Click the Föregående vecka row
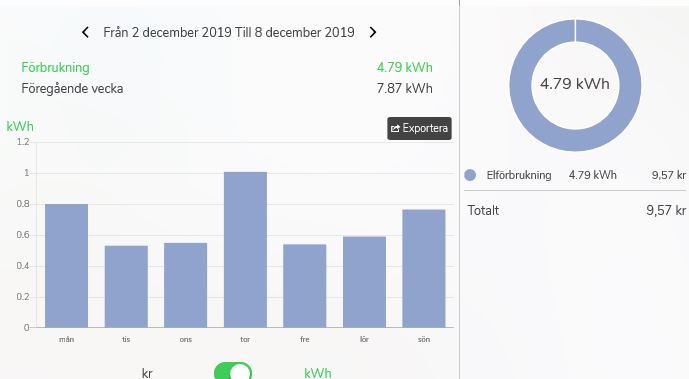The height and width of the screenshot is (379, 689). 227,88
